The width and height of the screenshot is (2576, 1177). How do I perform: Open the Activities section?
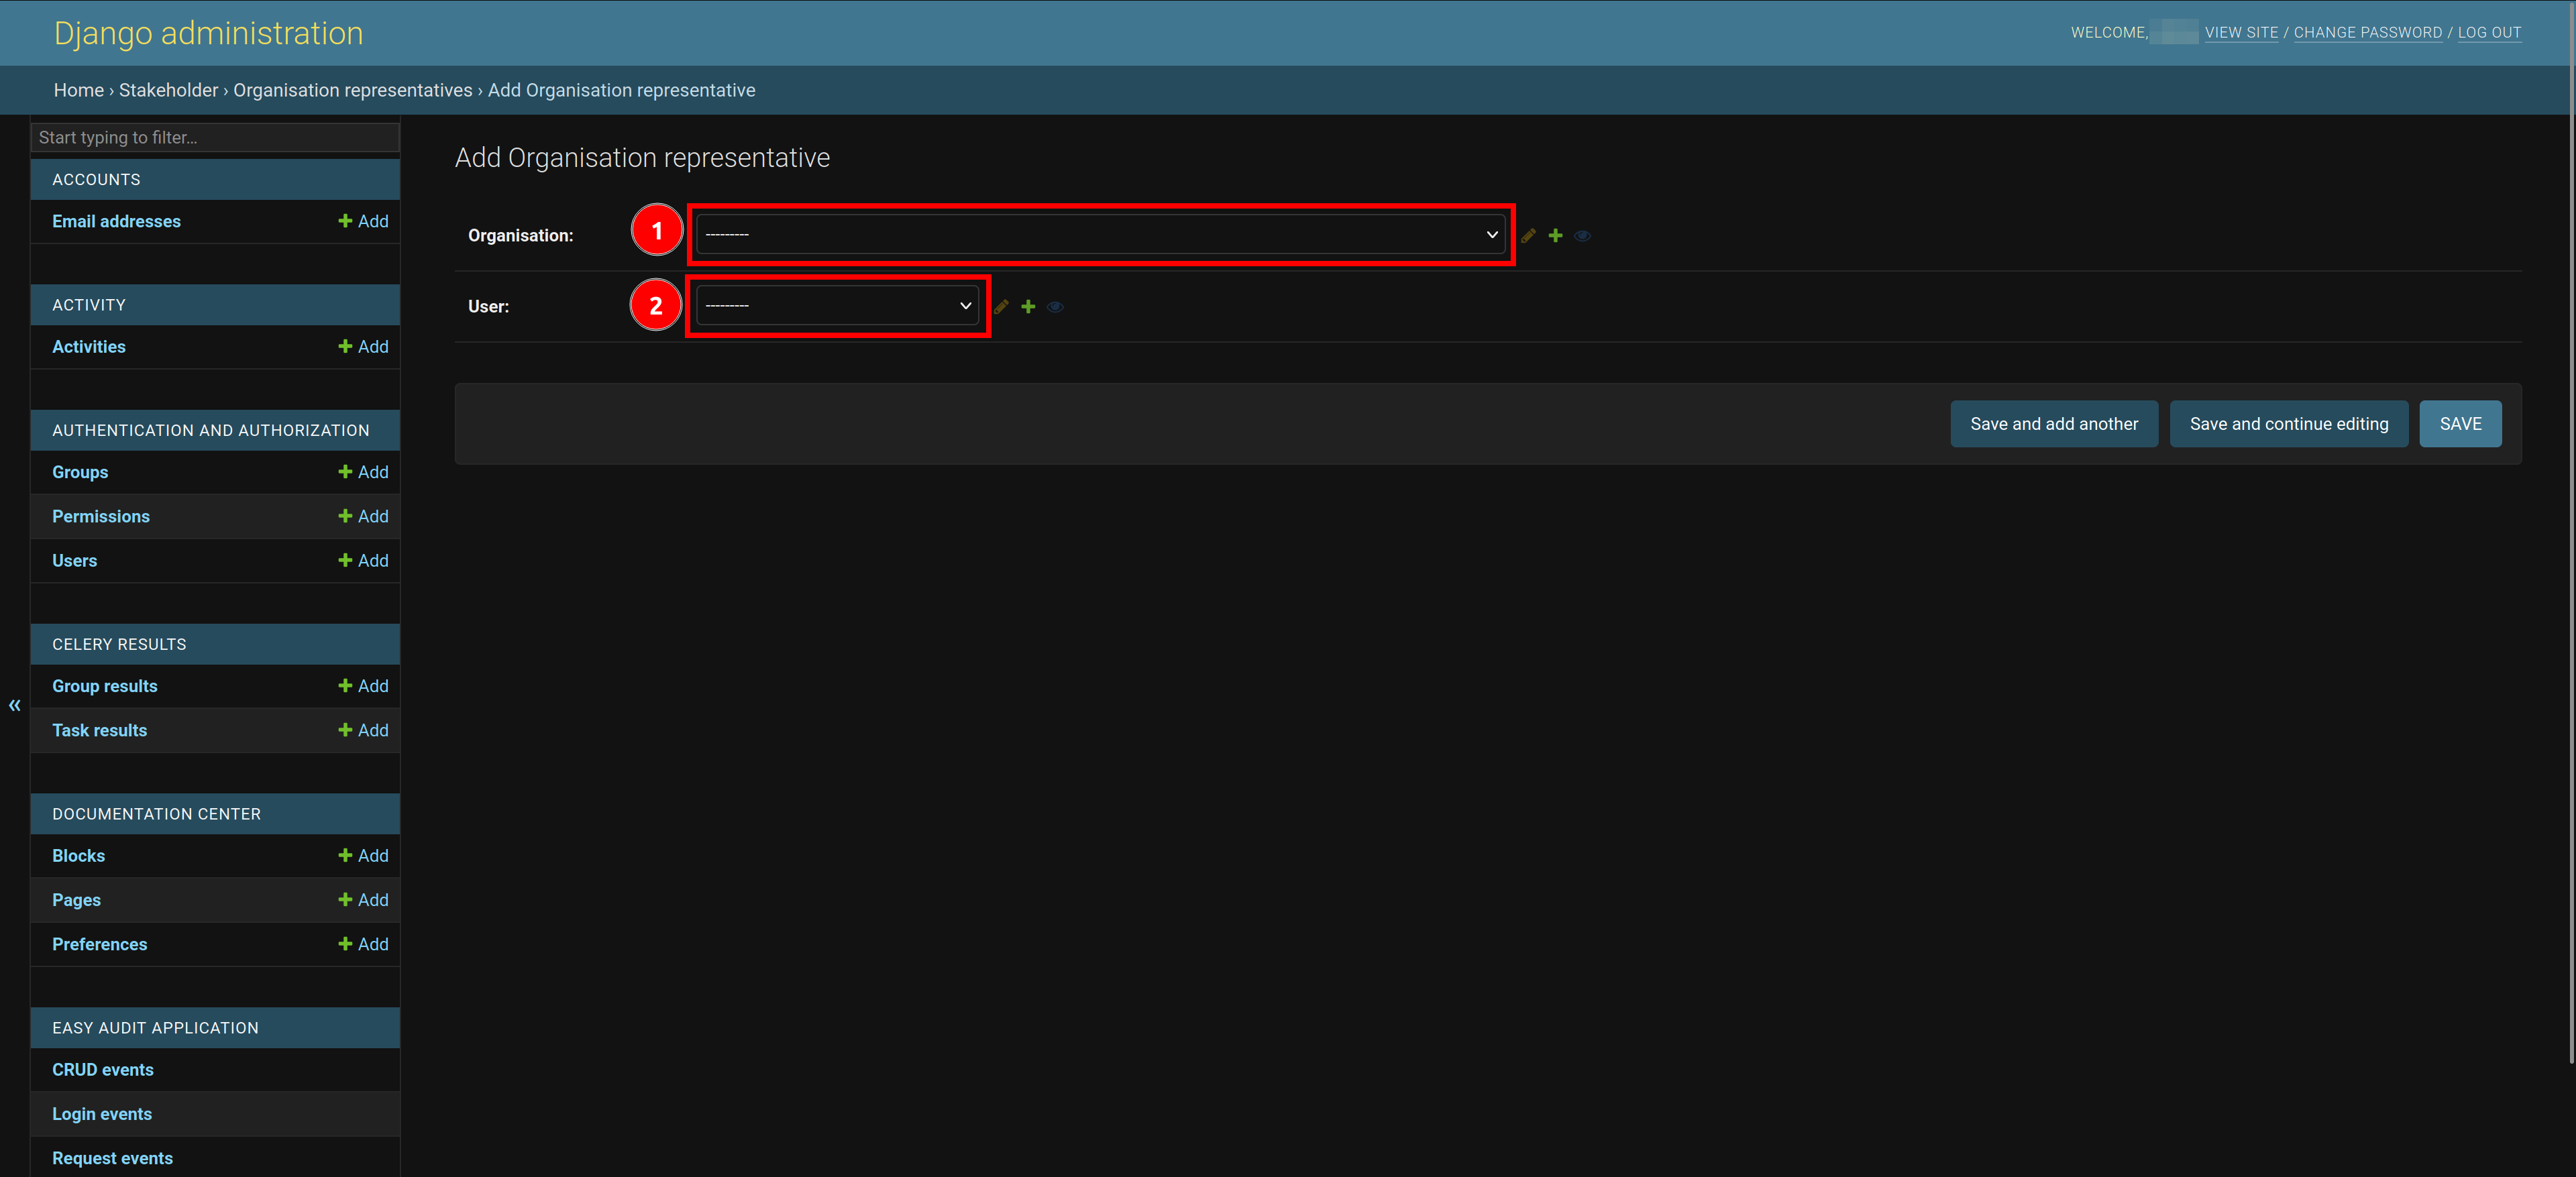(x=89, y=346)
